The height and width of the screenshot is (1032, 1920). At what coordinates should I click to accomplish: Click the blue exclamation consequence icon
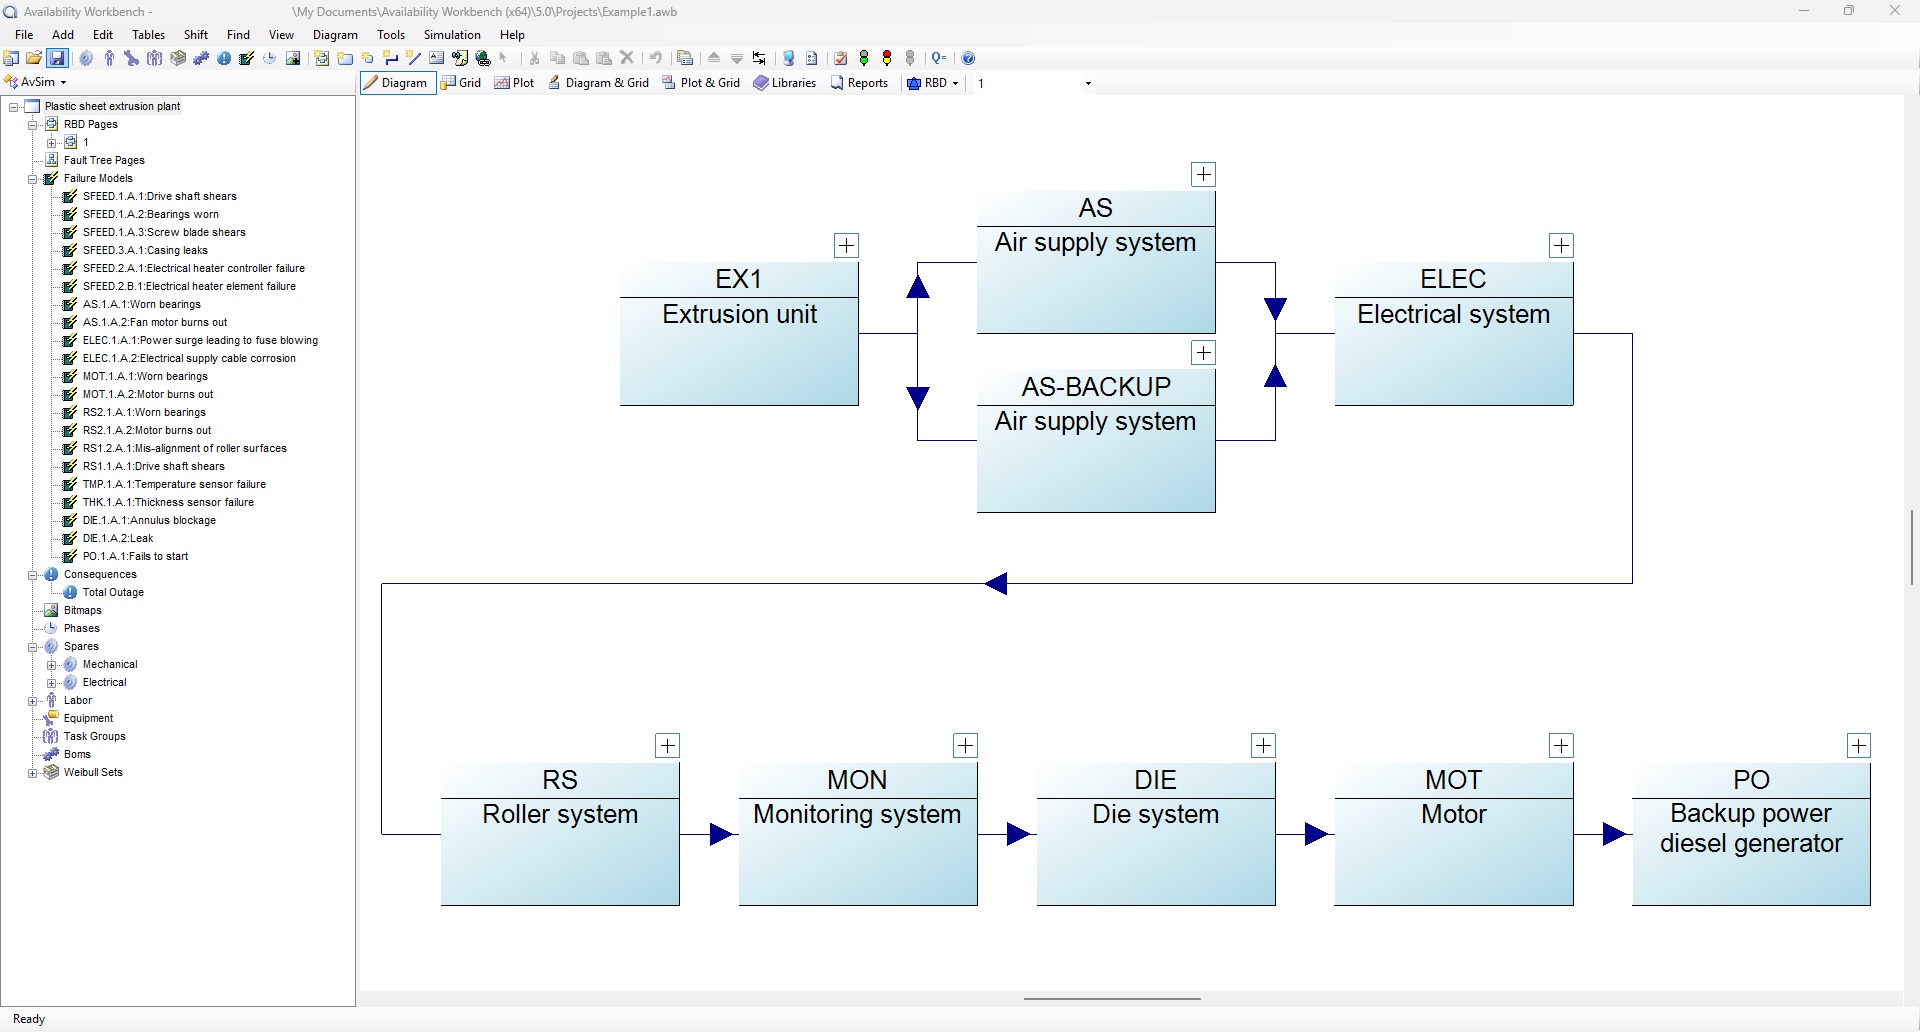pyautogui.click(x=224, y=58)
